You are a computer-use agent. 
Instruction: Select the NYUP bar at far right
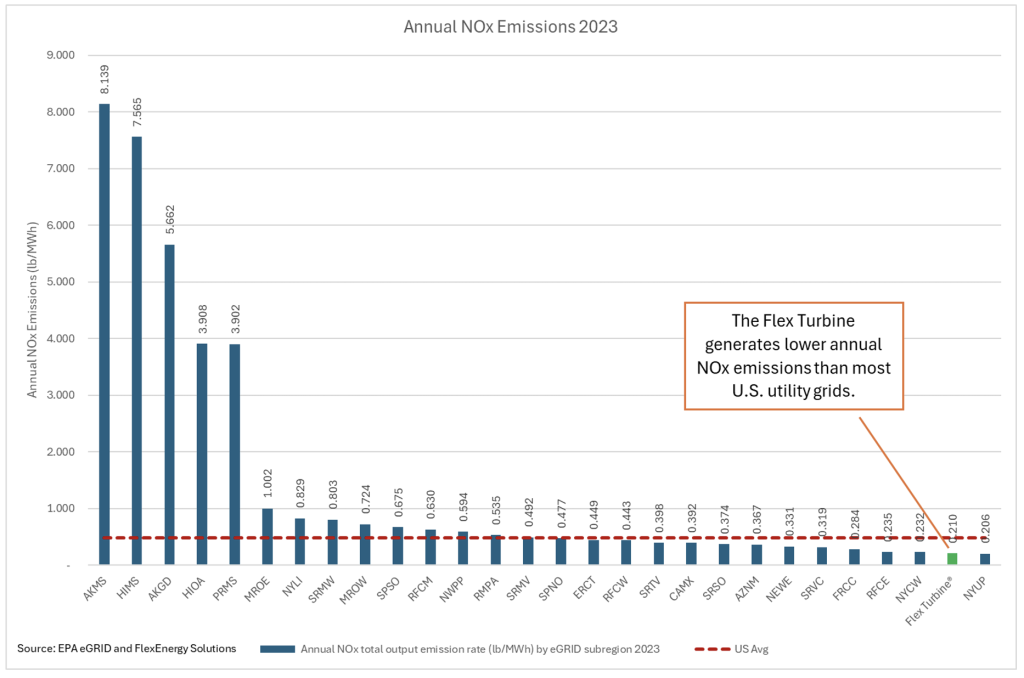(984, 559)
